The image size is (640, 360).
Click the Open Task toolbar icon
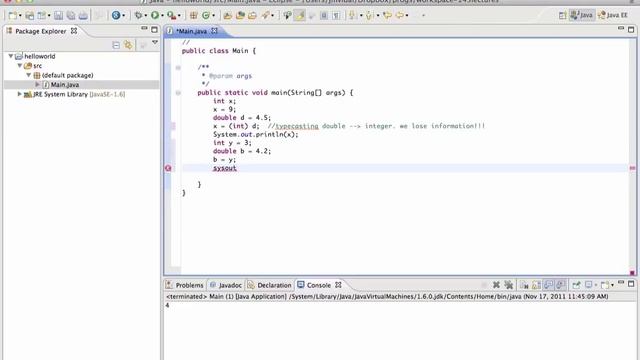[240, 16]
